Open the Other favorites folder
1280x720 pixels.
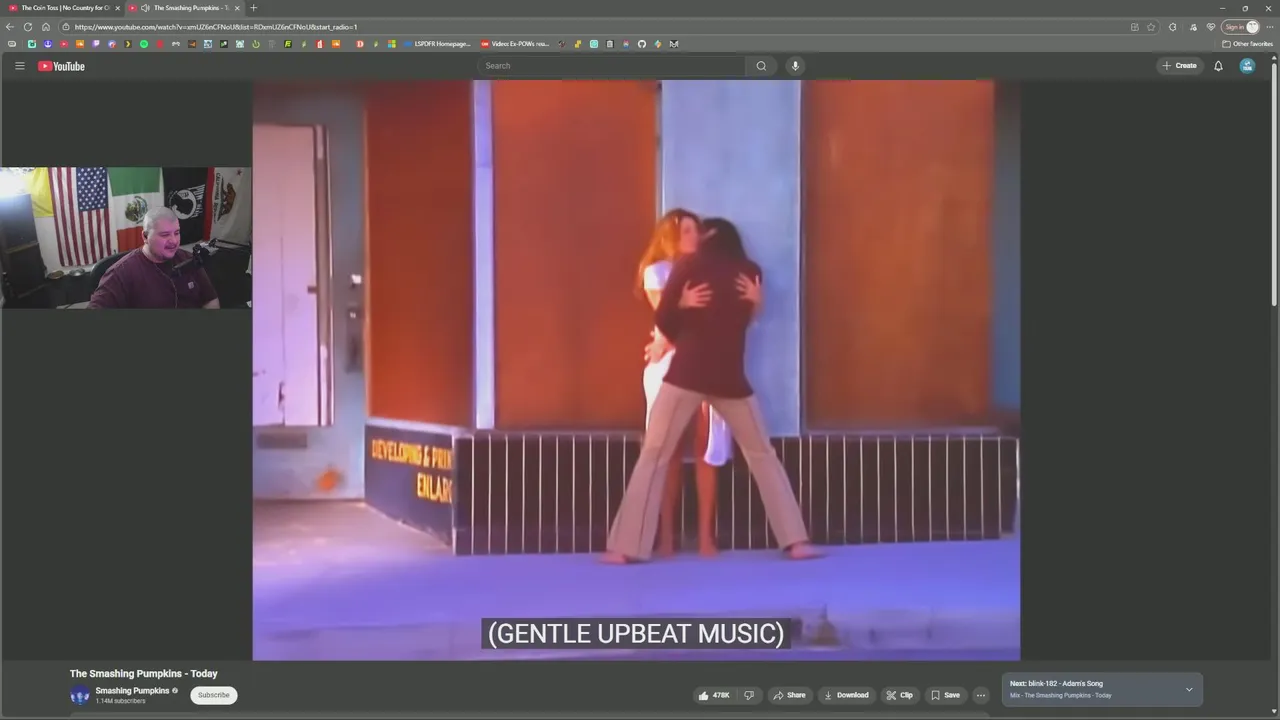click(1247, 44)
